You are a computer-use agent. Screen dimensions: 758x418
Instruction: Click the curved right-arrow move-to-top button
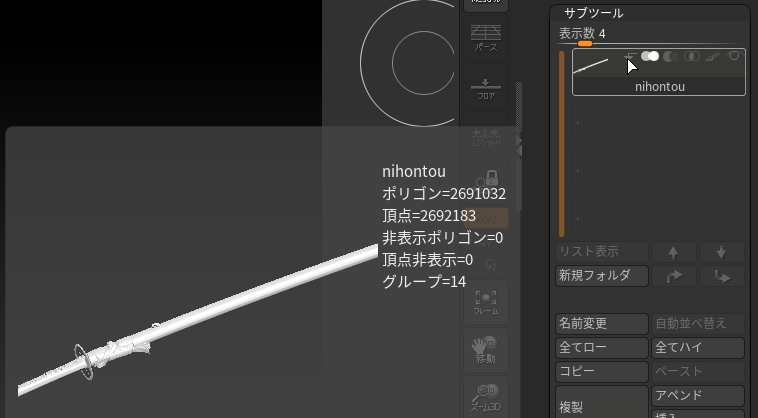673,276
